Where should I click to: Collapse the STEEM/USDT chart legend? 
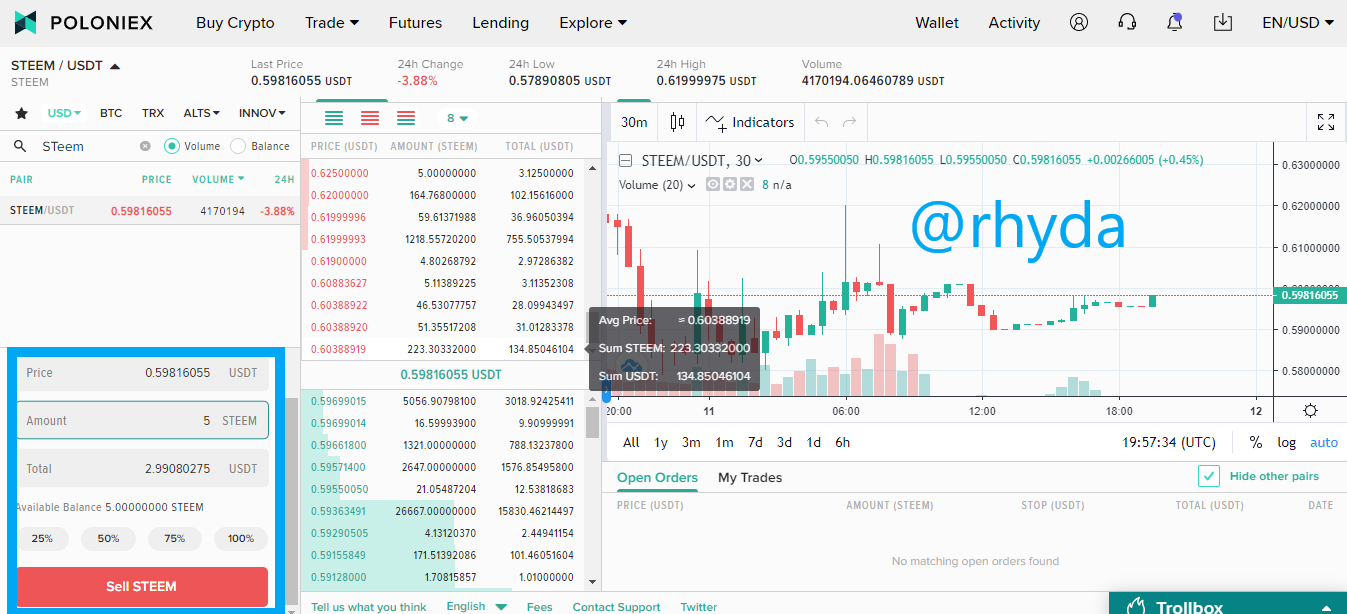(626, 160)
